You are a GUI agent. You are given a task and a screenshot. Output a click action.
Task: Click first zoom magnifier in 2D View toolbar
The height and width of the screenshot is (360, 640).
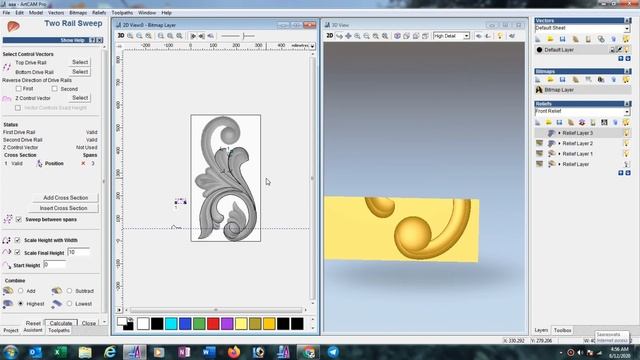pos(130,36)
